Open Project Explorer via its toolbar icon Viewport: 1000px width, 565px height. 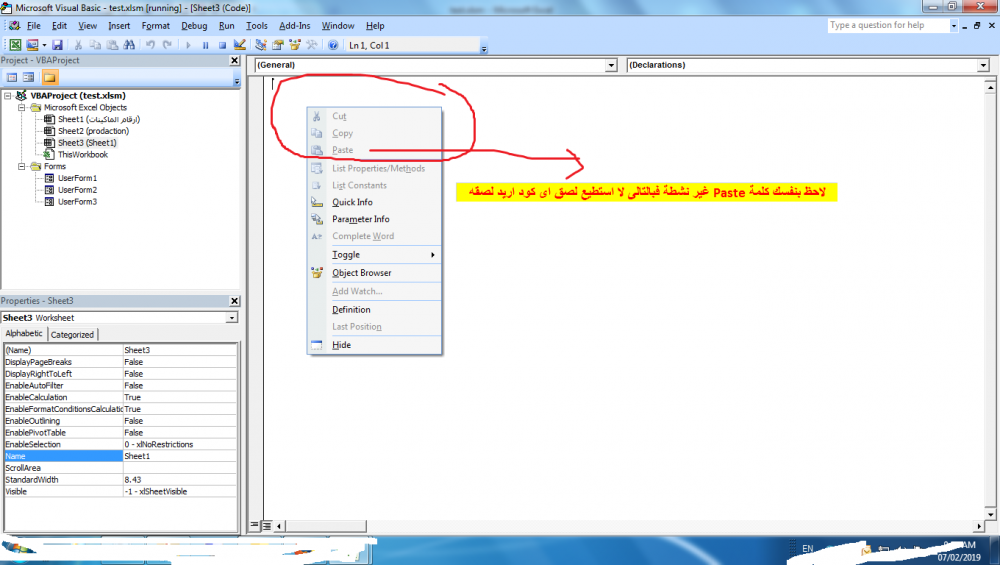[x=261, y=45]
